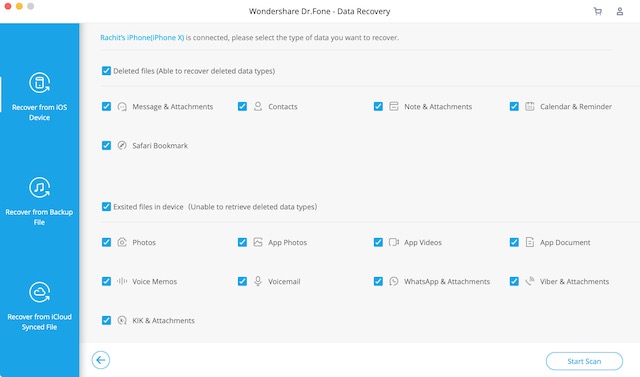Toggle the Contacts checkbox

[242, 106]
